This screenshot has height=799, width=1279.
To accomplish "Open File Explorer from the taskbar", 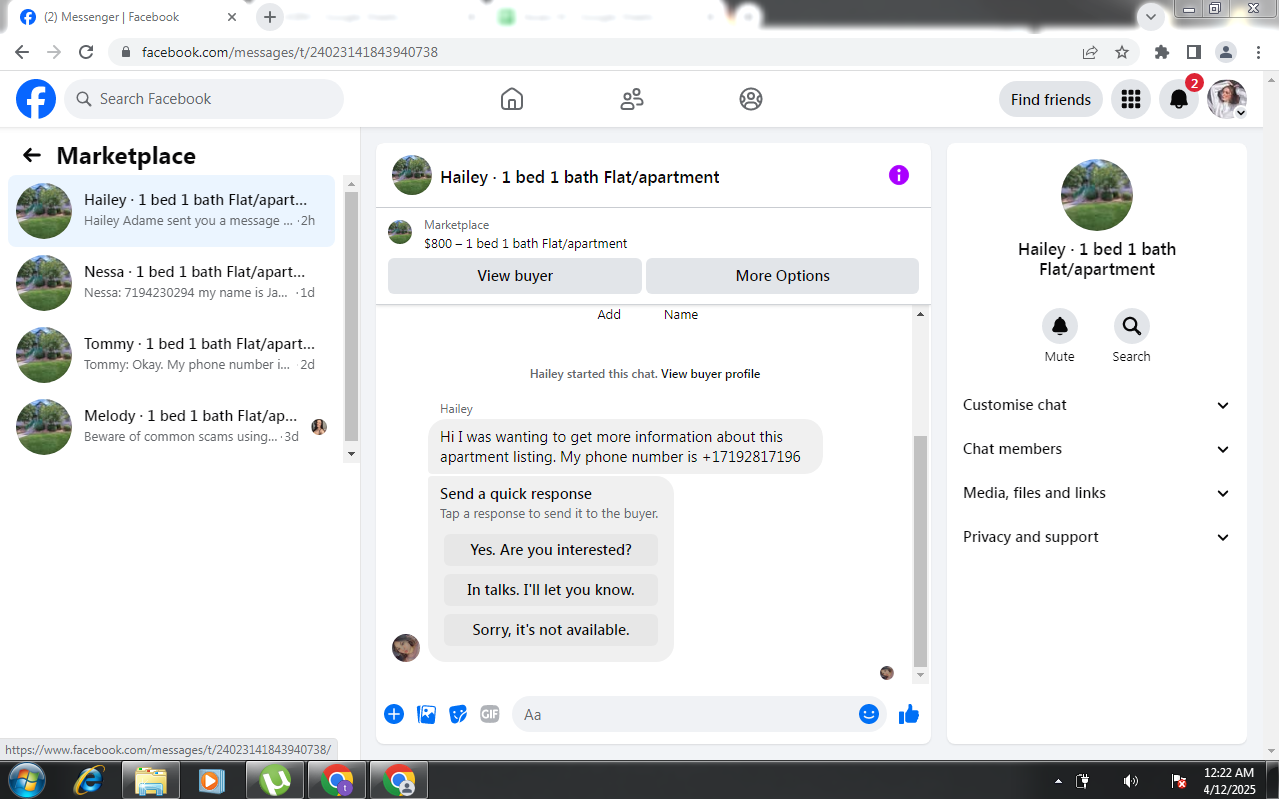I will [151, 780].
